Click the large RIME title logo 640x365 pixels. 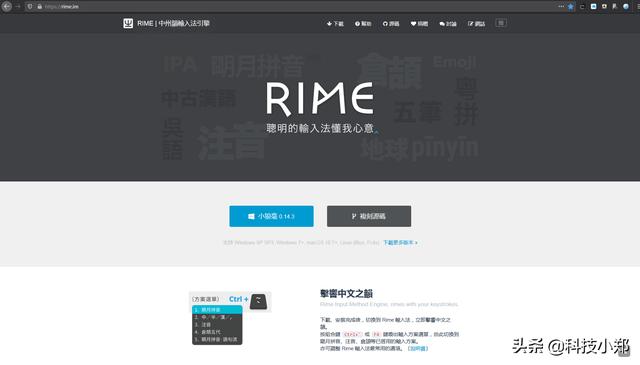(x=320, y=98)
